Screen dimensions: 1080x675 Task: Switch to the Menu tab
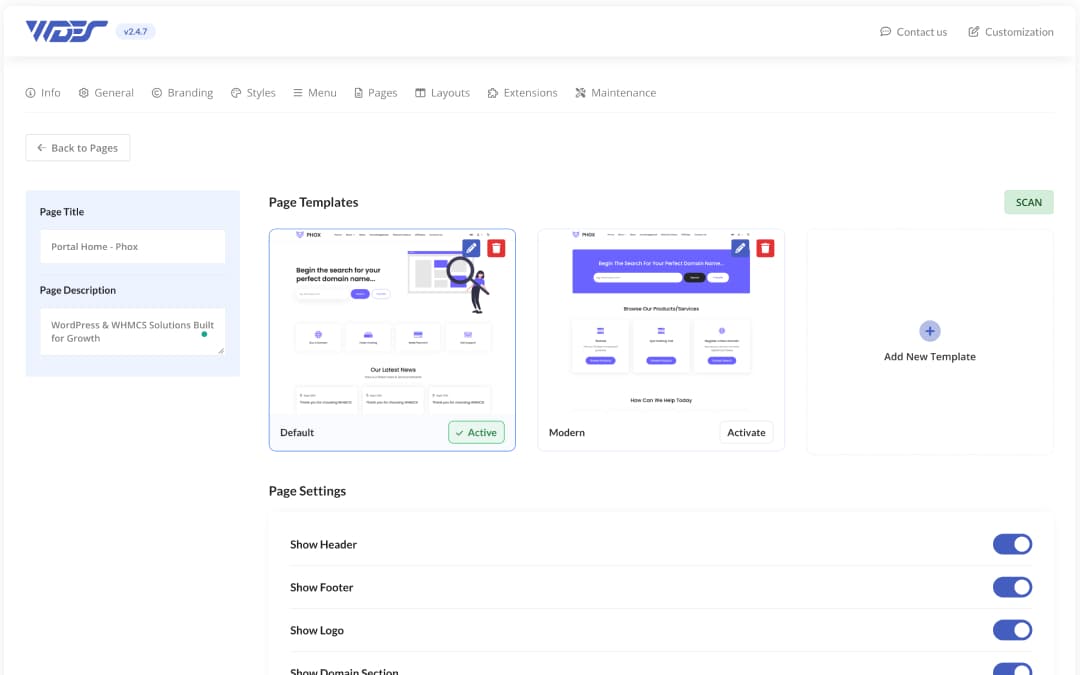coord(315,92)
